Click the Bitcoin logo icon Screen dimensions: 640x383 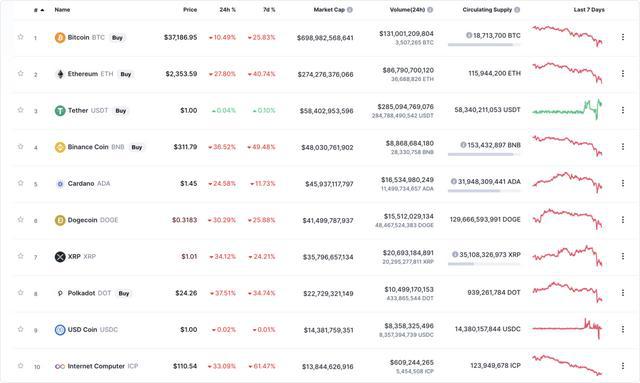point(60,38)
